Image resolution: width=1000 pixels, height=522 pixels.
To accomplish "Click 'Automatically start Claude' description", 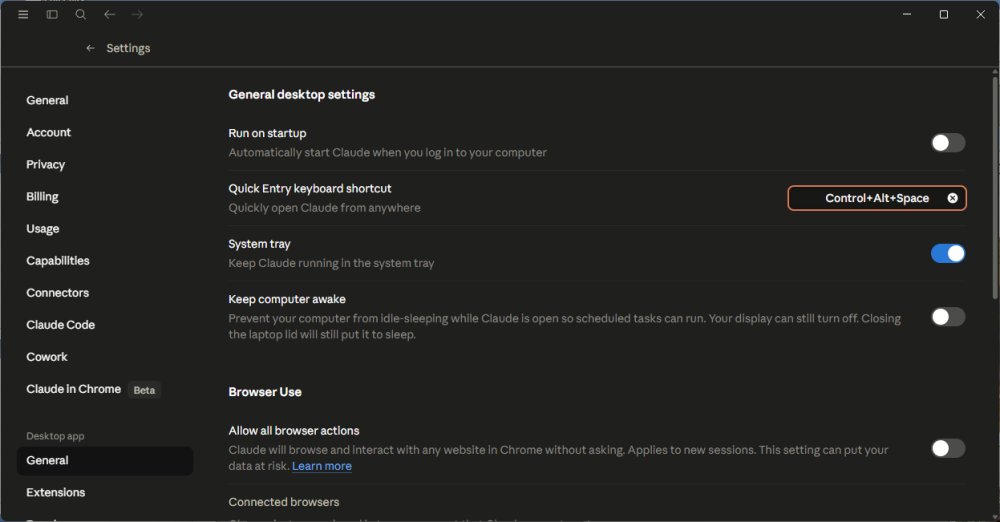I will 387,152.
